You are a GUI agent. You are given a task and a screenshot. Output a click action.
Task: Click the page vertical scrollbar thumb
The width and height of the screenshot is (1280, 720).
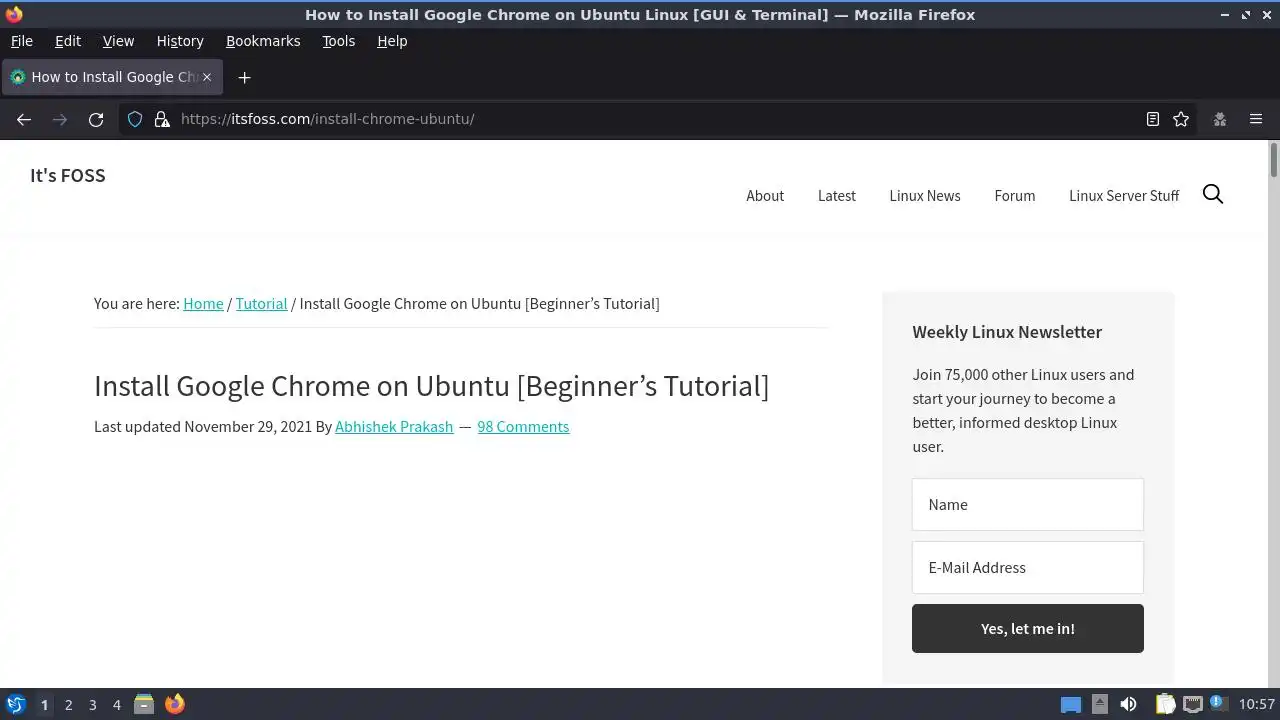(x=1274, y=160)
